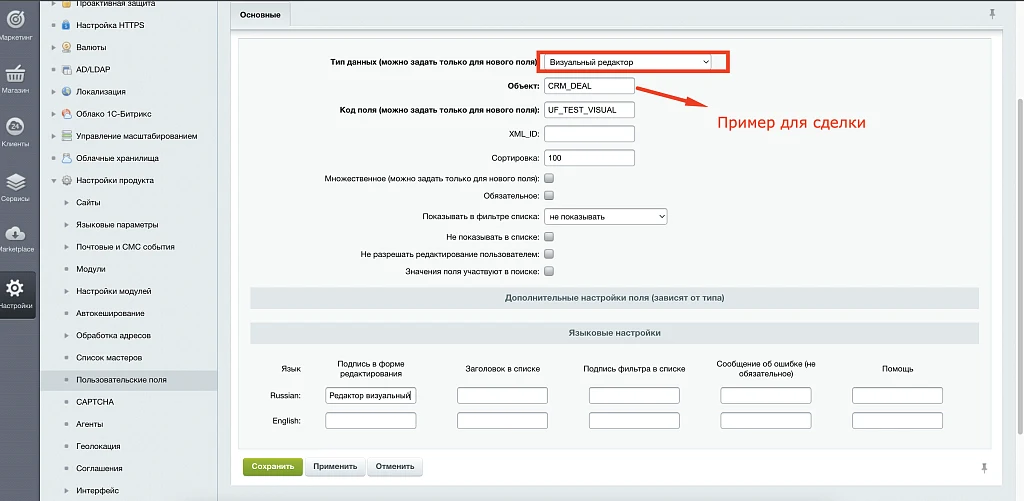Open the Тип данных dropdown
This screenshot has width=1024, height=501.
(x=627, y=62)
